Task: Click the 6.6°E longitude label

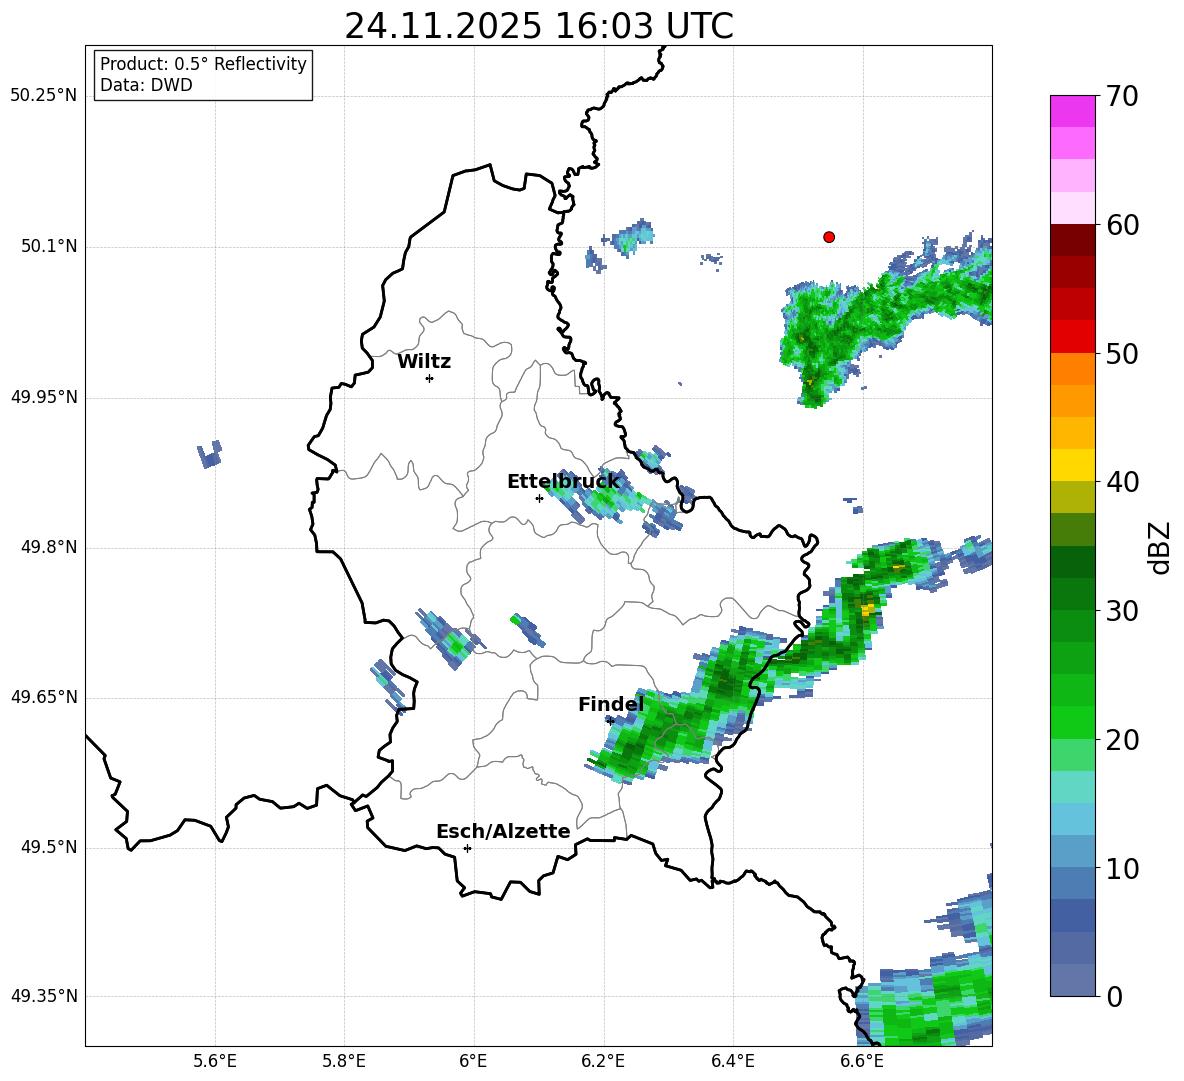Action: (862, 1061)
